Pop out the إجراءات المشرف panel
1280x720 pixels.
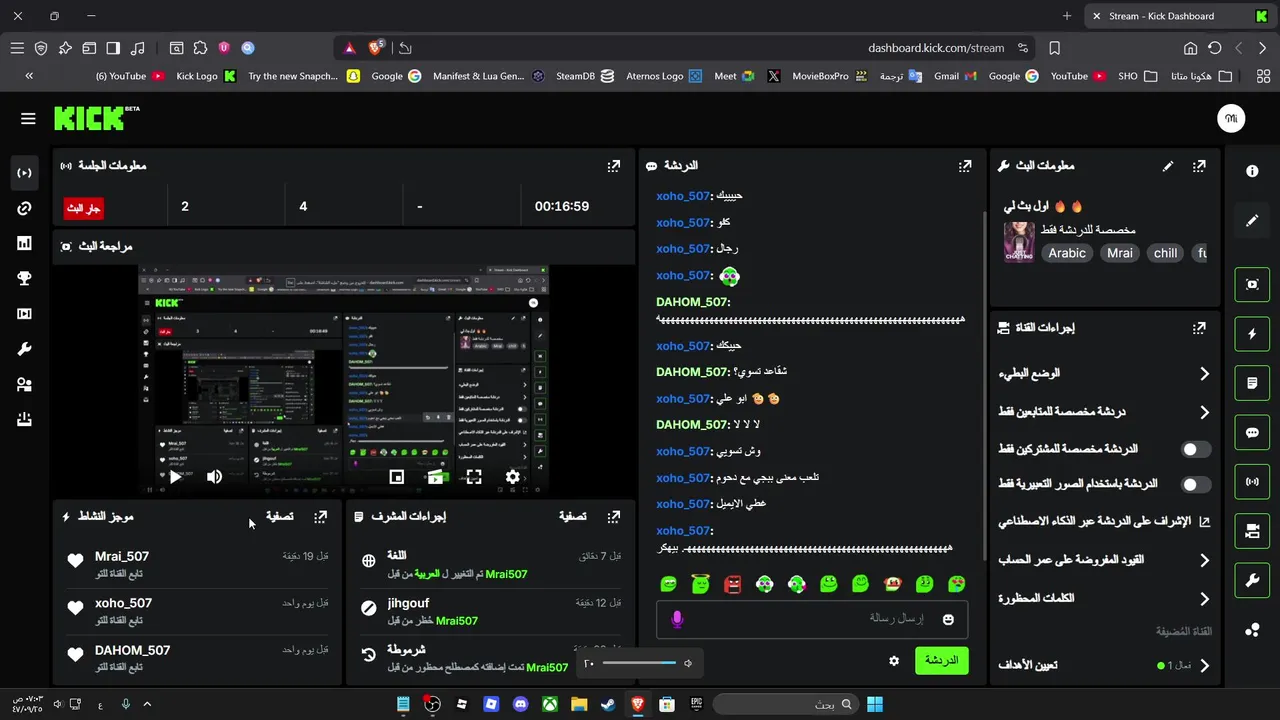click(x=614, y=517)
